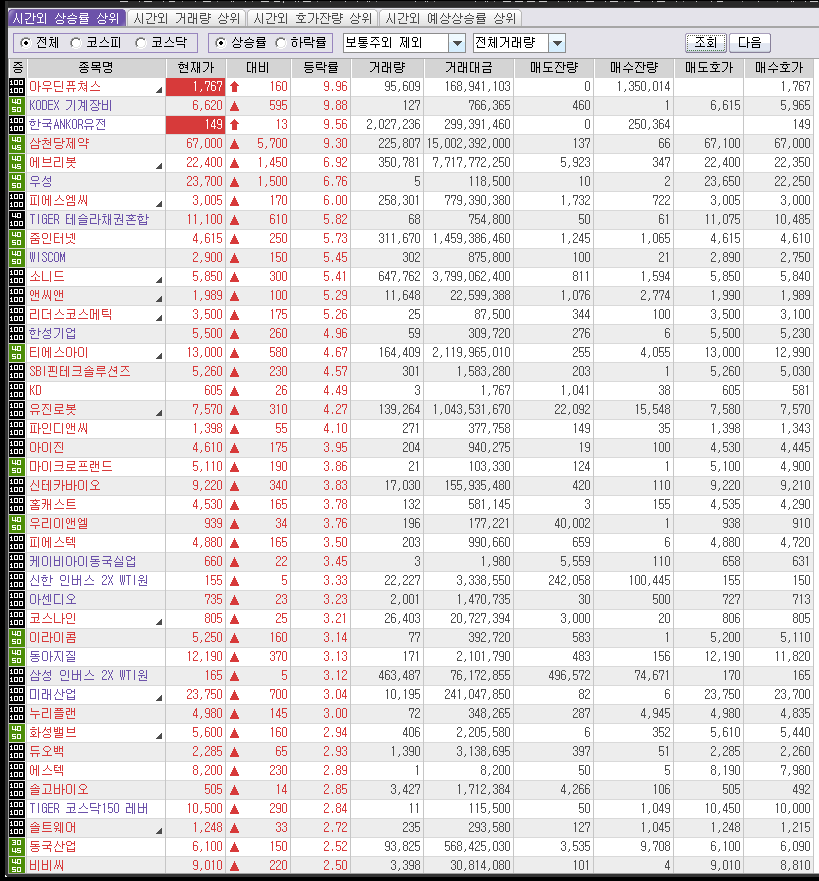Image resolution: width=819 pixels, height=881 pixels.
Task: Click margin badge icon beside 유진로봇
Action: pyautogui.click(x=16, y=410)
